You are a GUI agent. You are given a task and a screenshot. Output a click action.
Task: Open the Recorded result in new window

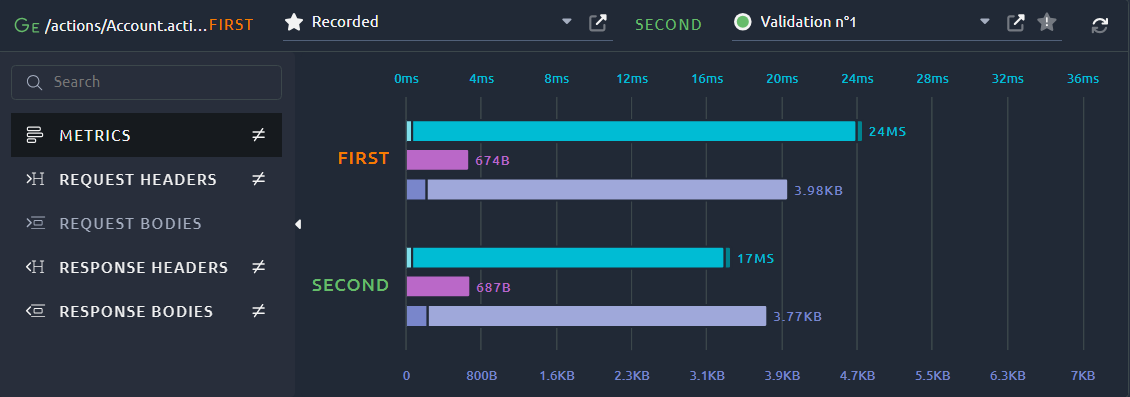tap(597, 22)
